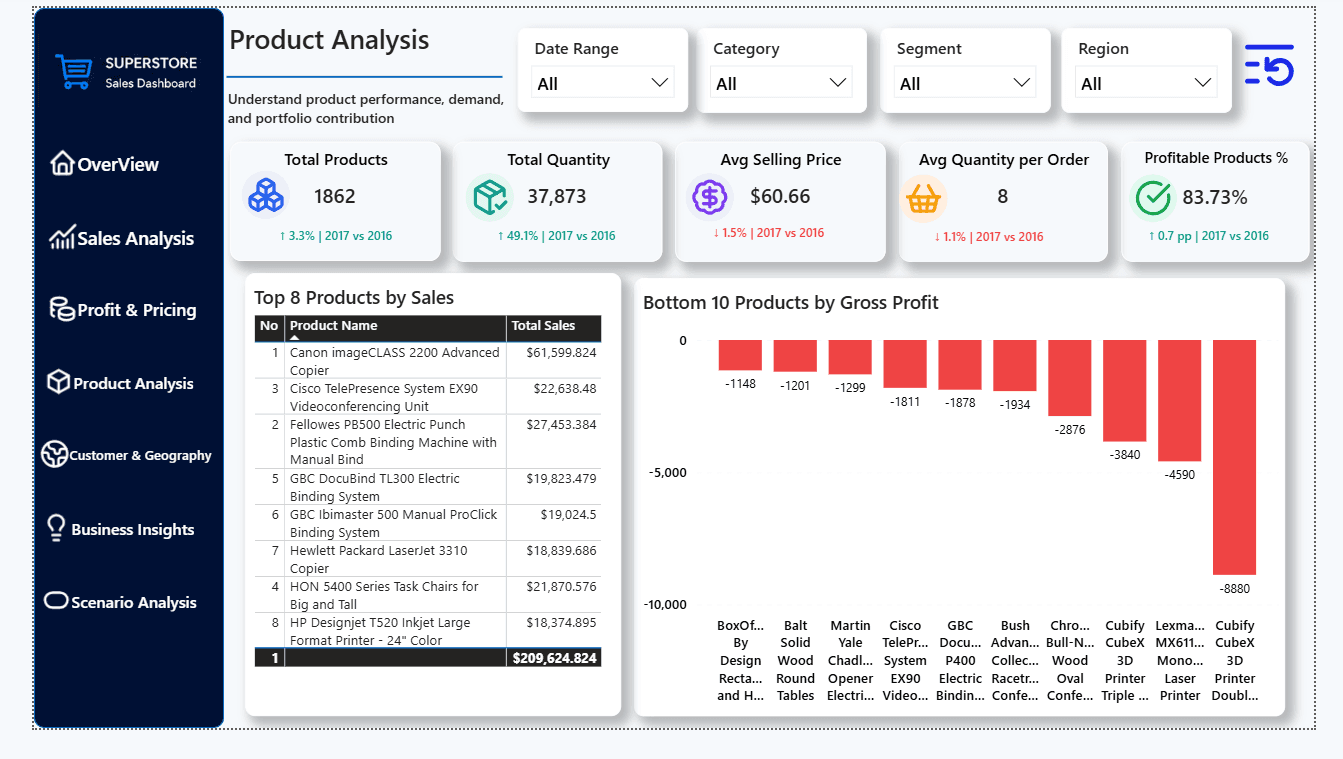Select the -2876 Chromcraft bar

click(x=1069, y=378)
